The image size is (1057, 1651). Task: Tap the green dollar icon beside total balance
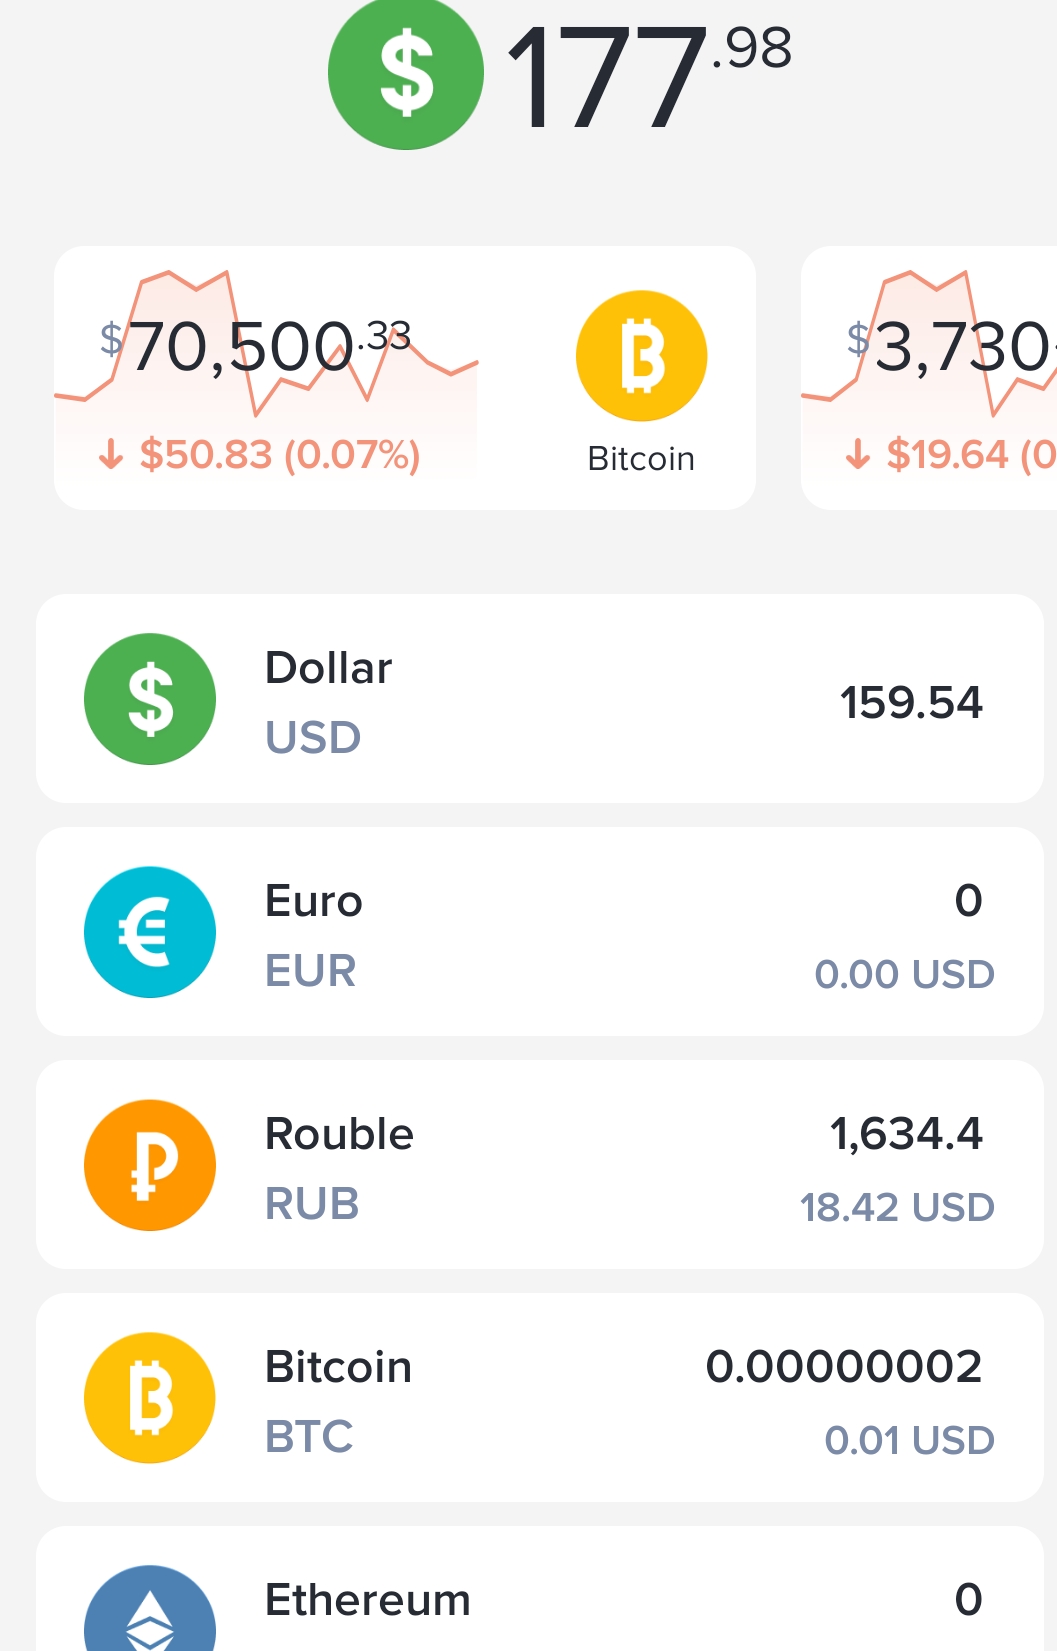pos(405,74)
